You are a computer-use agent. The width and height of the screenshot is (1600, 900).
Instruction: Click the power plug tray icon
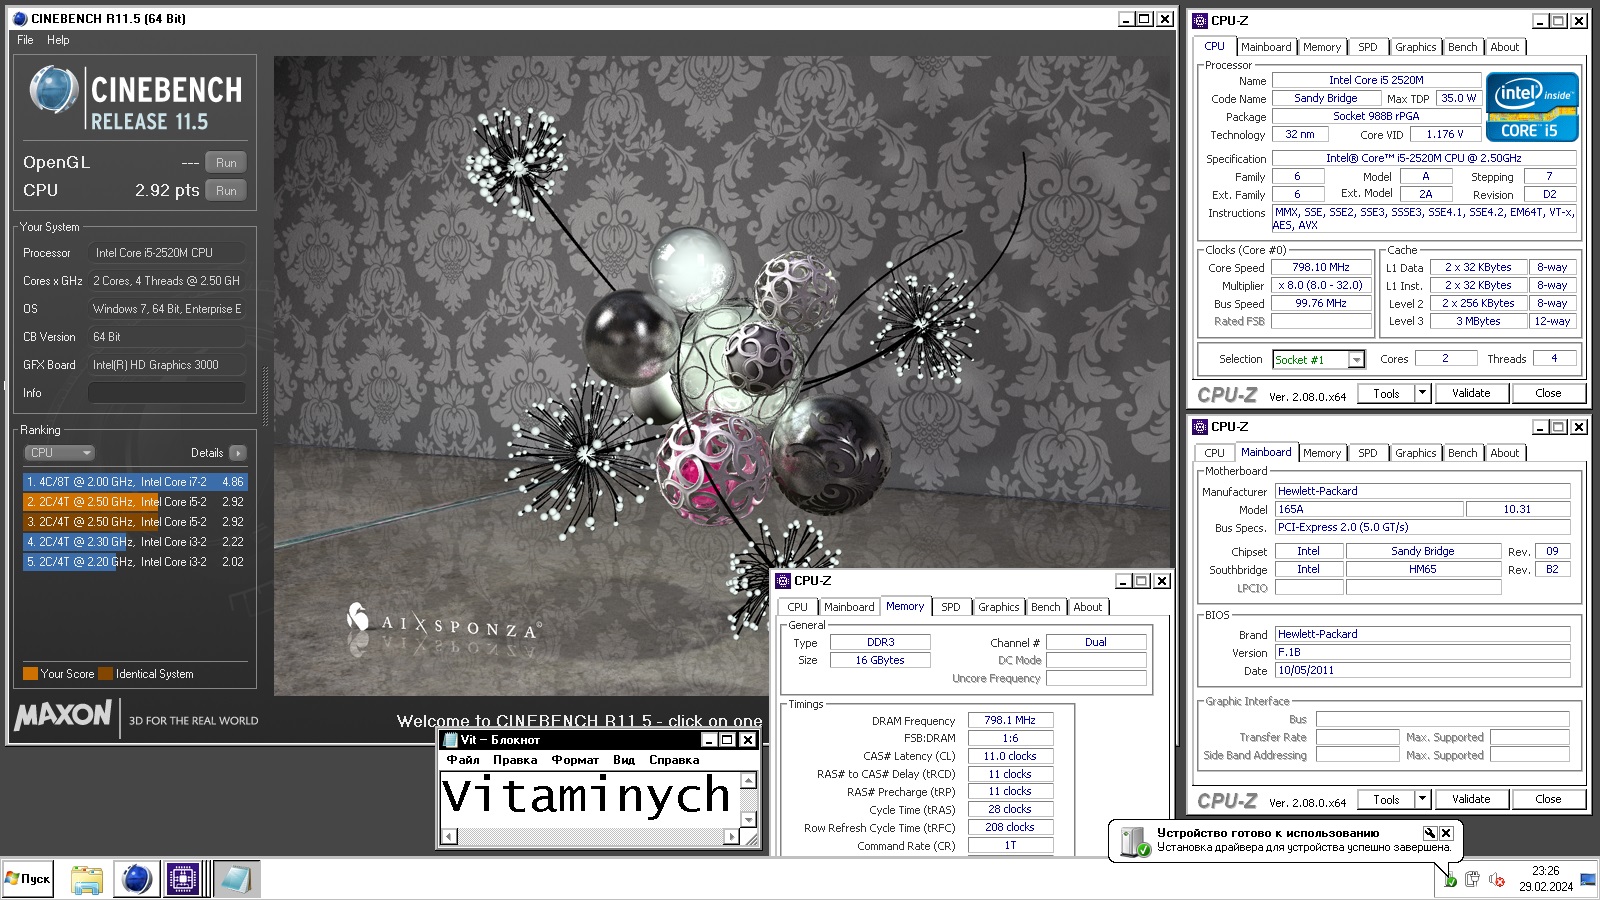click(1472, 879)
